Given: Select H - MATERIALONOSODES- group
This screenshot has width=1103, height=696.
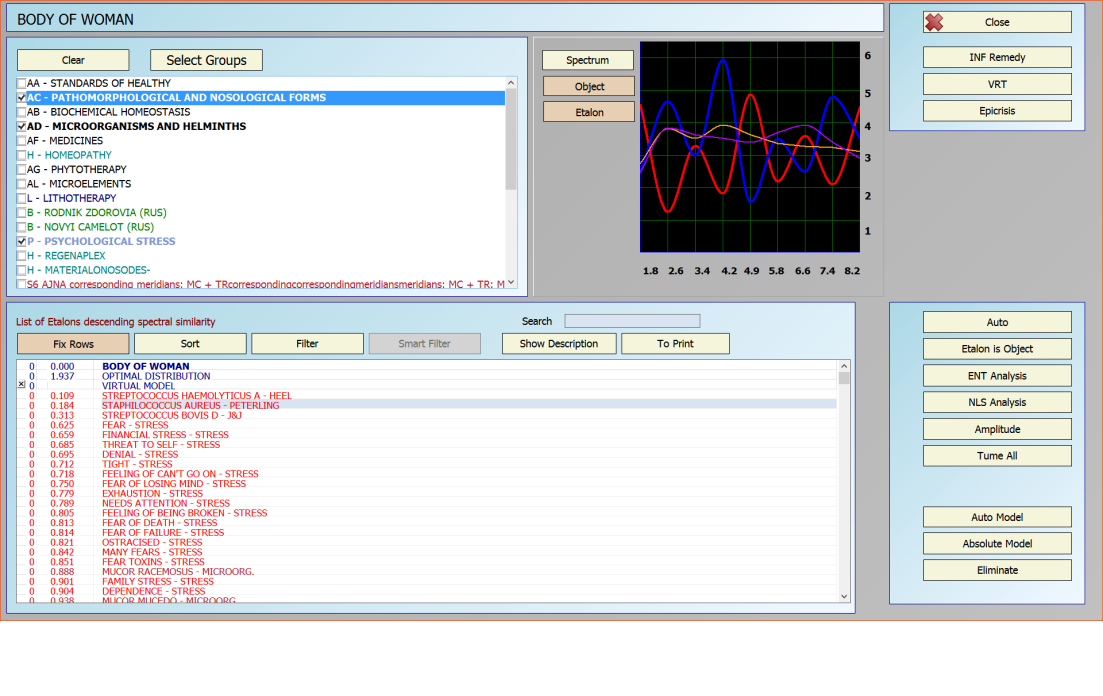Looking at the screenshot, I should (261, 270).
